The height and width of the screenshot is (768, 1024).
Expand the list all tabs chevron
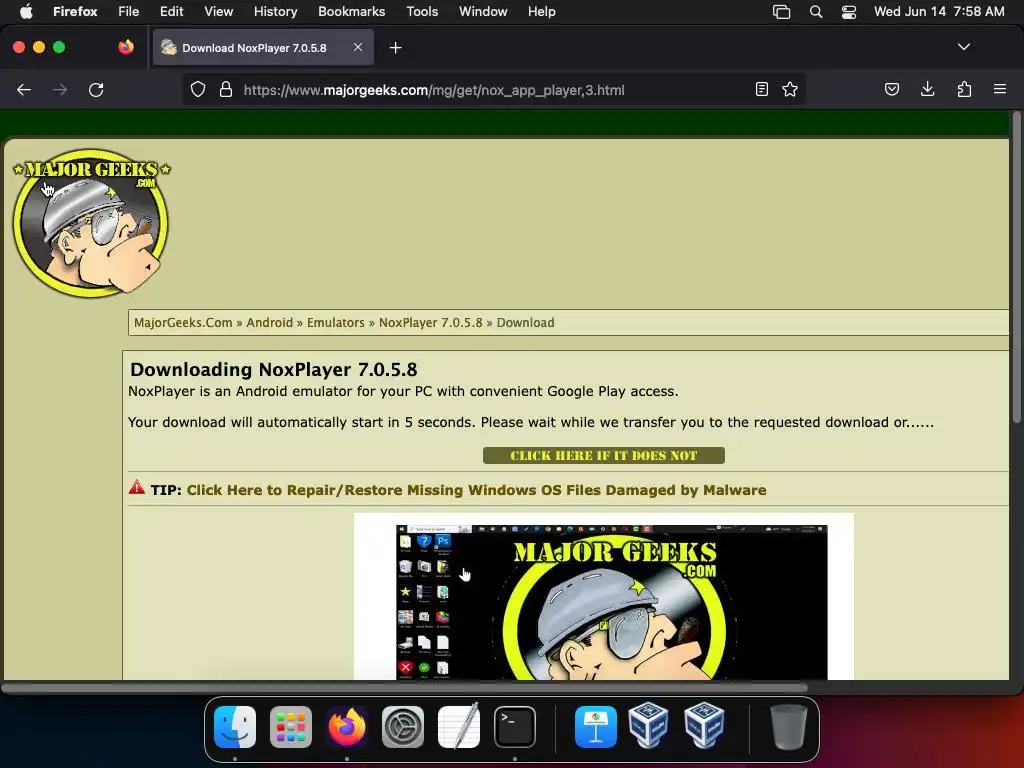[963, 47]
